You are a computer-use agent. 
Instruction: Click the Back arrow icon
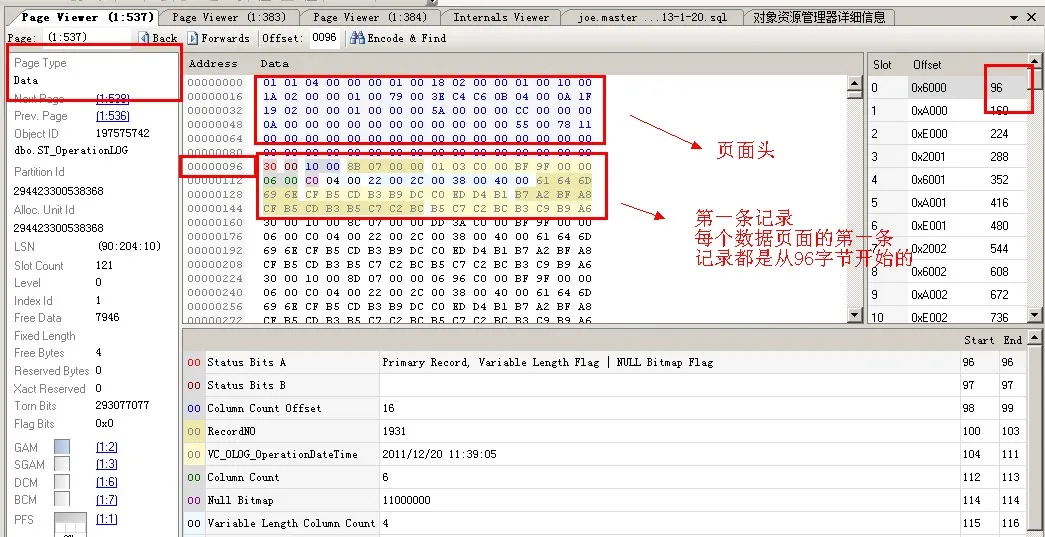(x=143, y=38)
